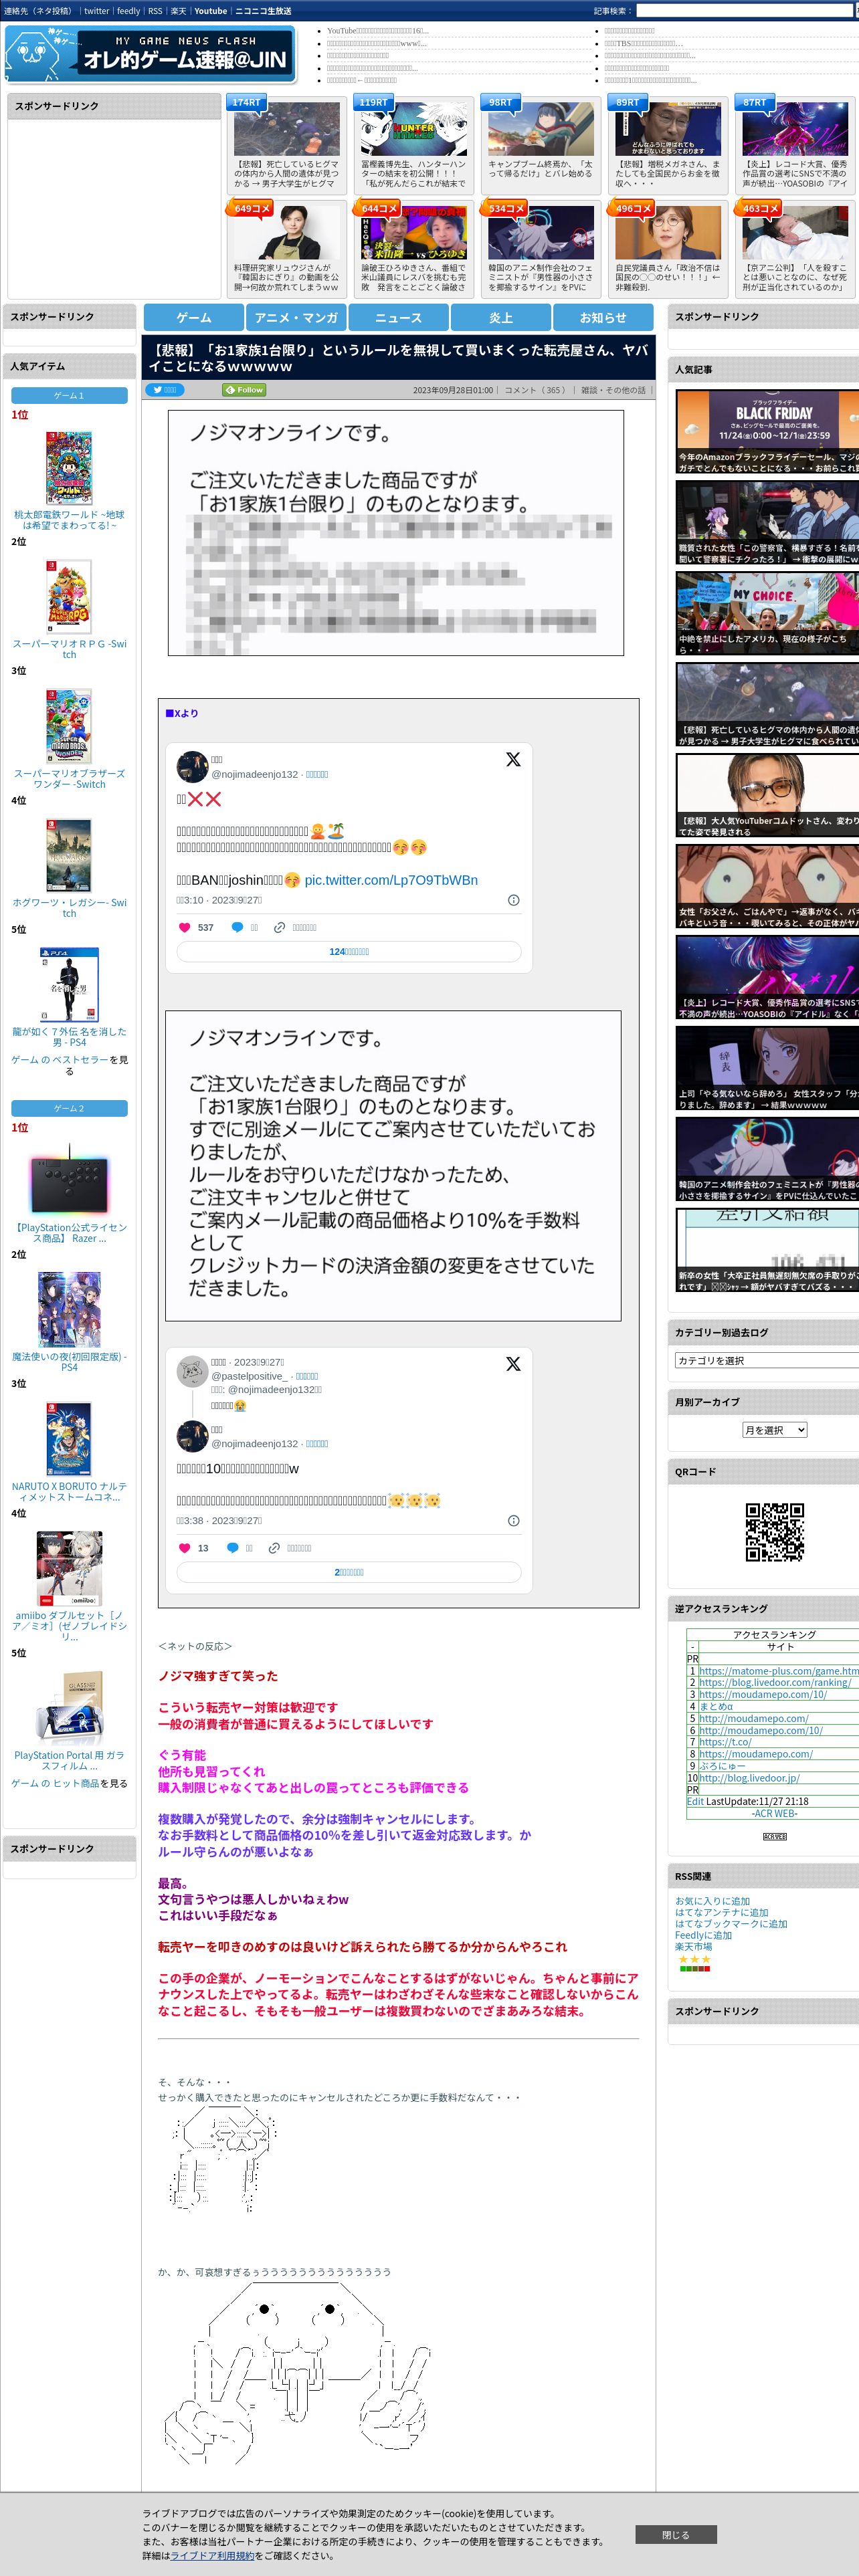Image resolution: width=859 pixels, height=2576 pixels.
Task: Click pastelpositive_ avatar in quoted reply
Action: click(x=192, y=1371)
